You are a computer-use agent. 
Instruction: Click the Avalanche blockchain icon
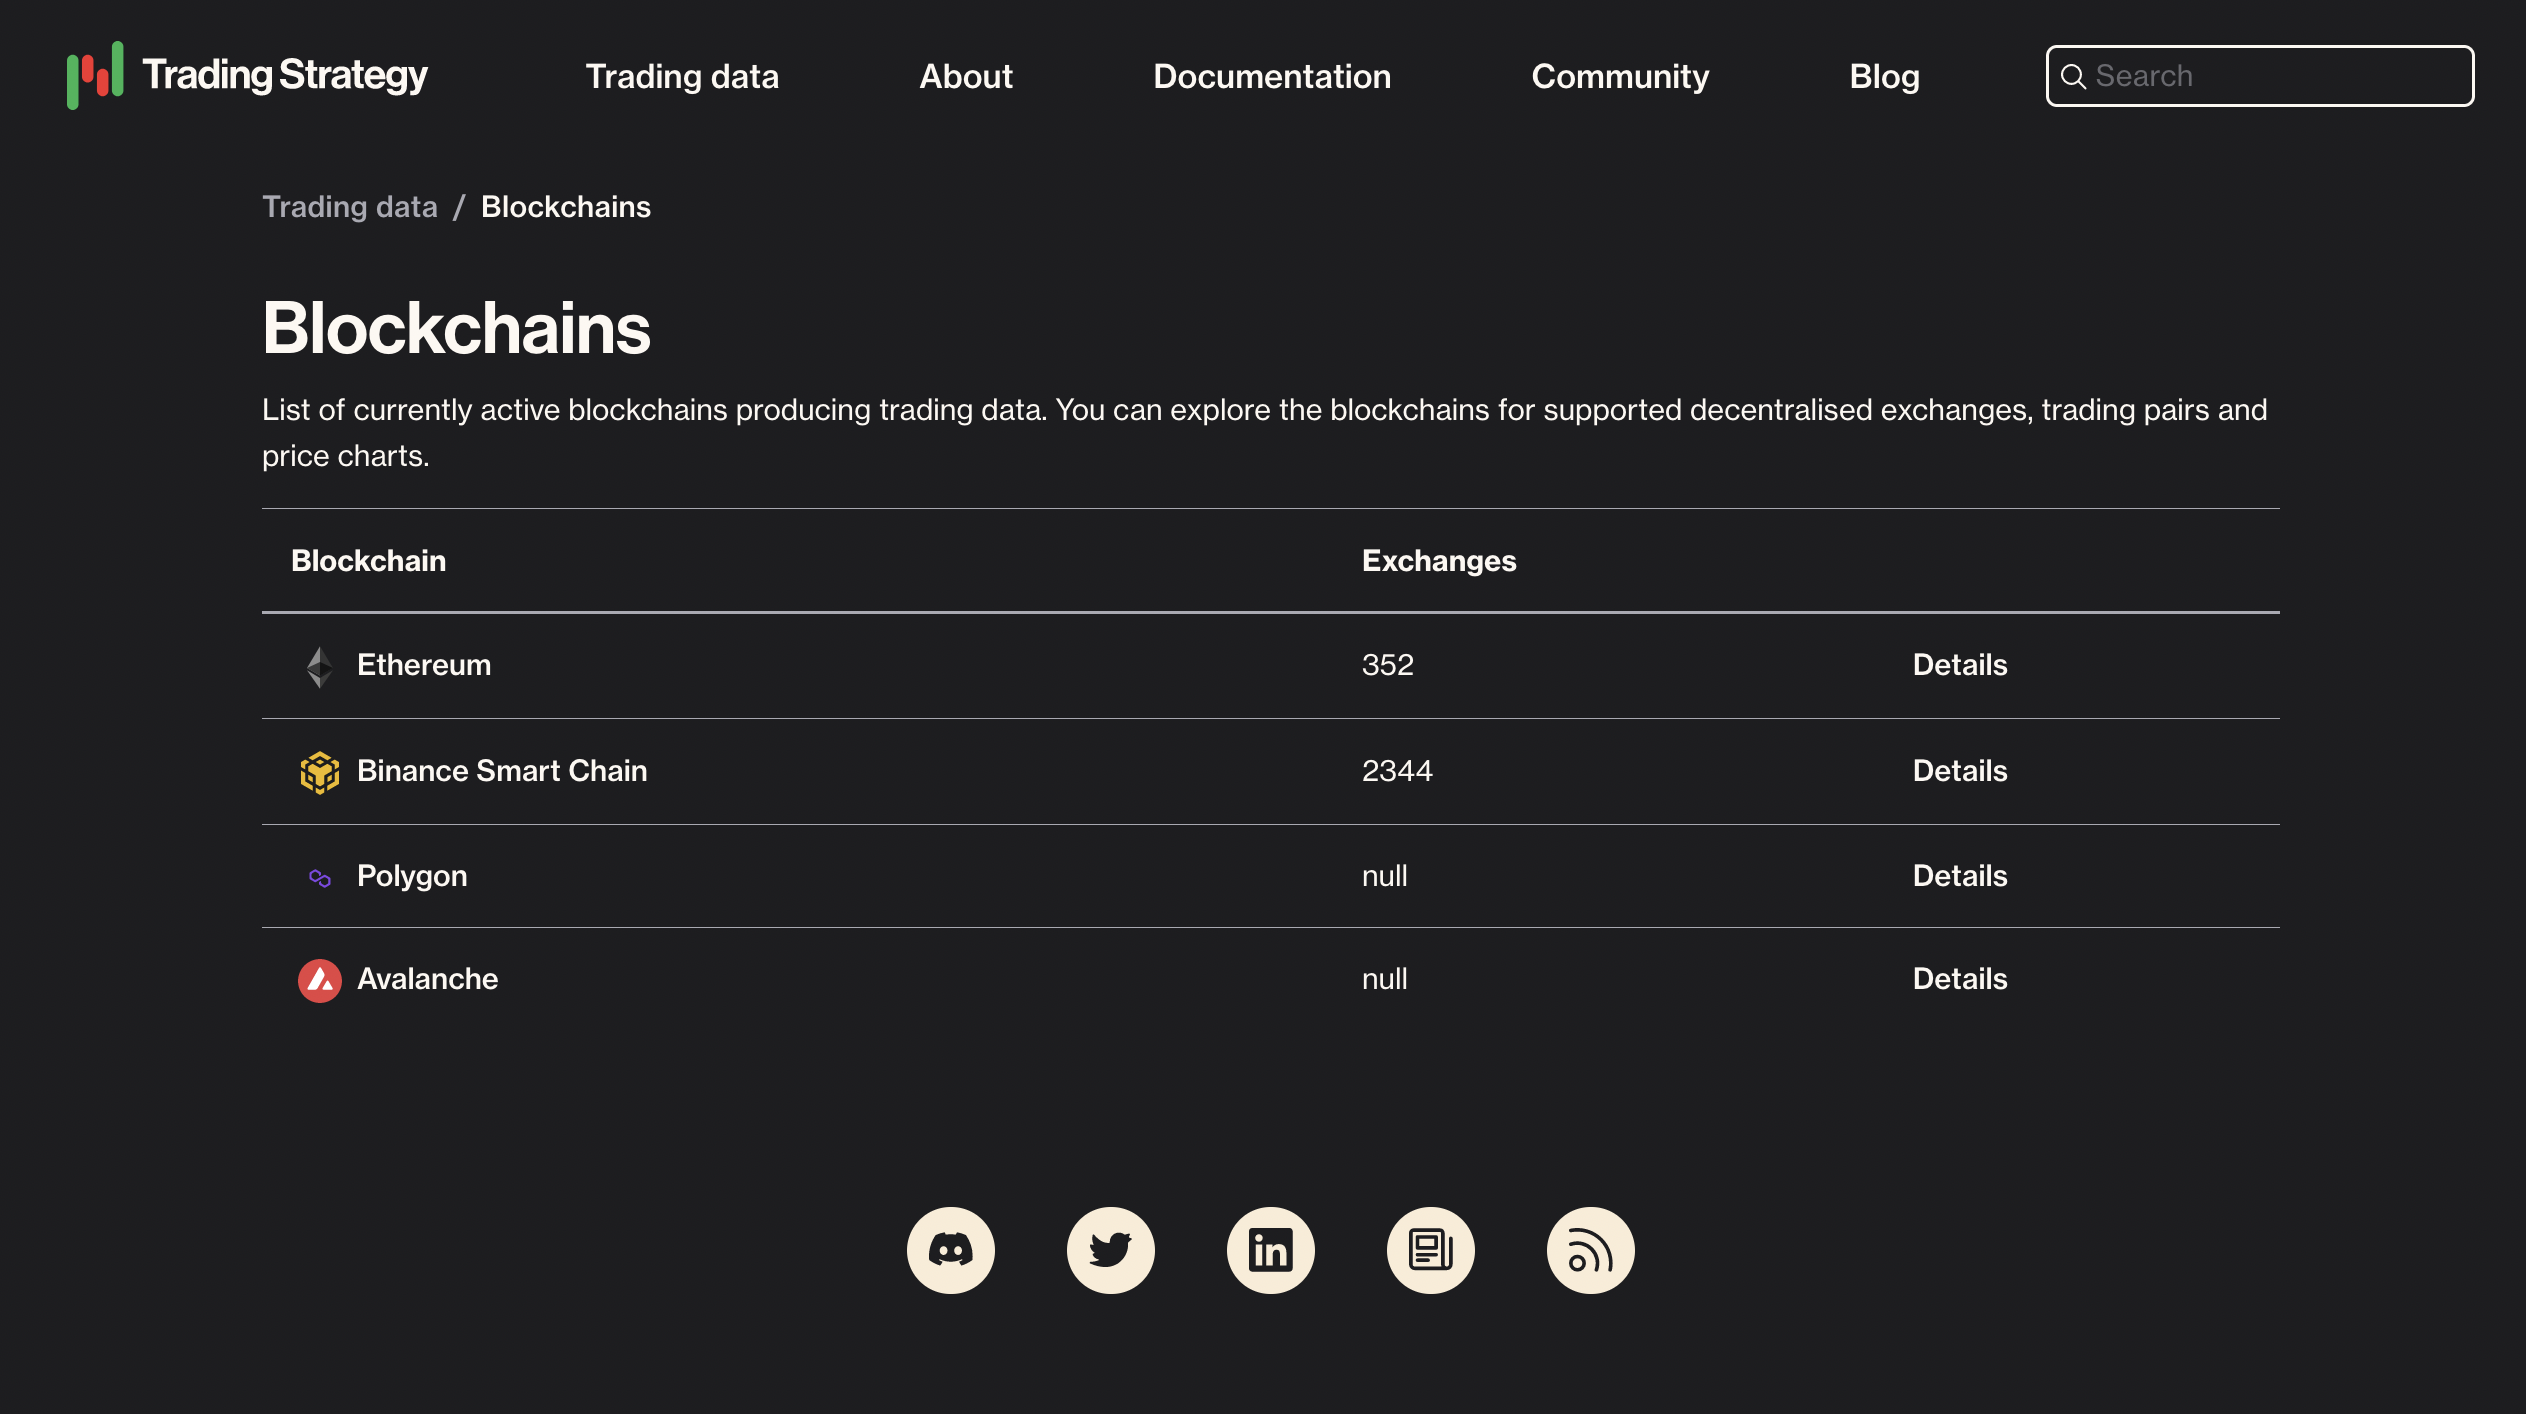[x=319, y=981]
